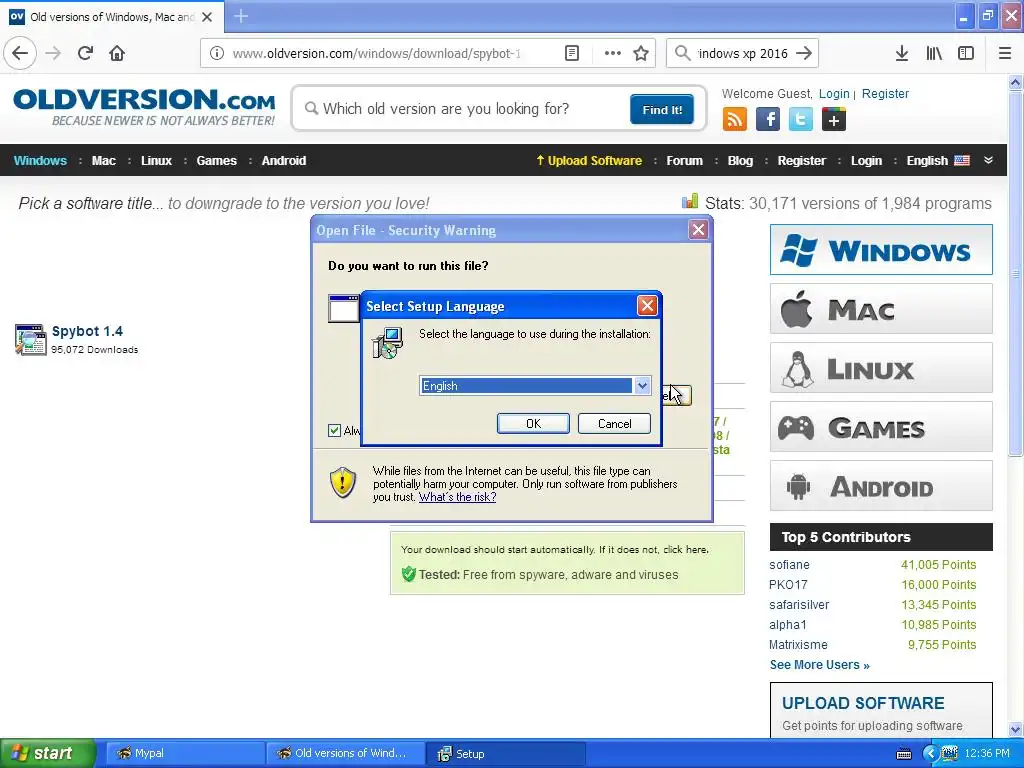Click OK in Select Setup Language dialog
The image size is (1024, 768).
tap(533, 423)
